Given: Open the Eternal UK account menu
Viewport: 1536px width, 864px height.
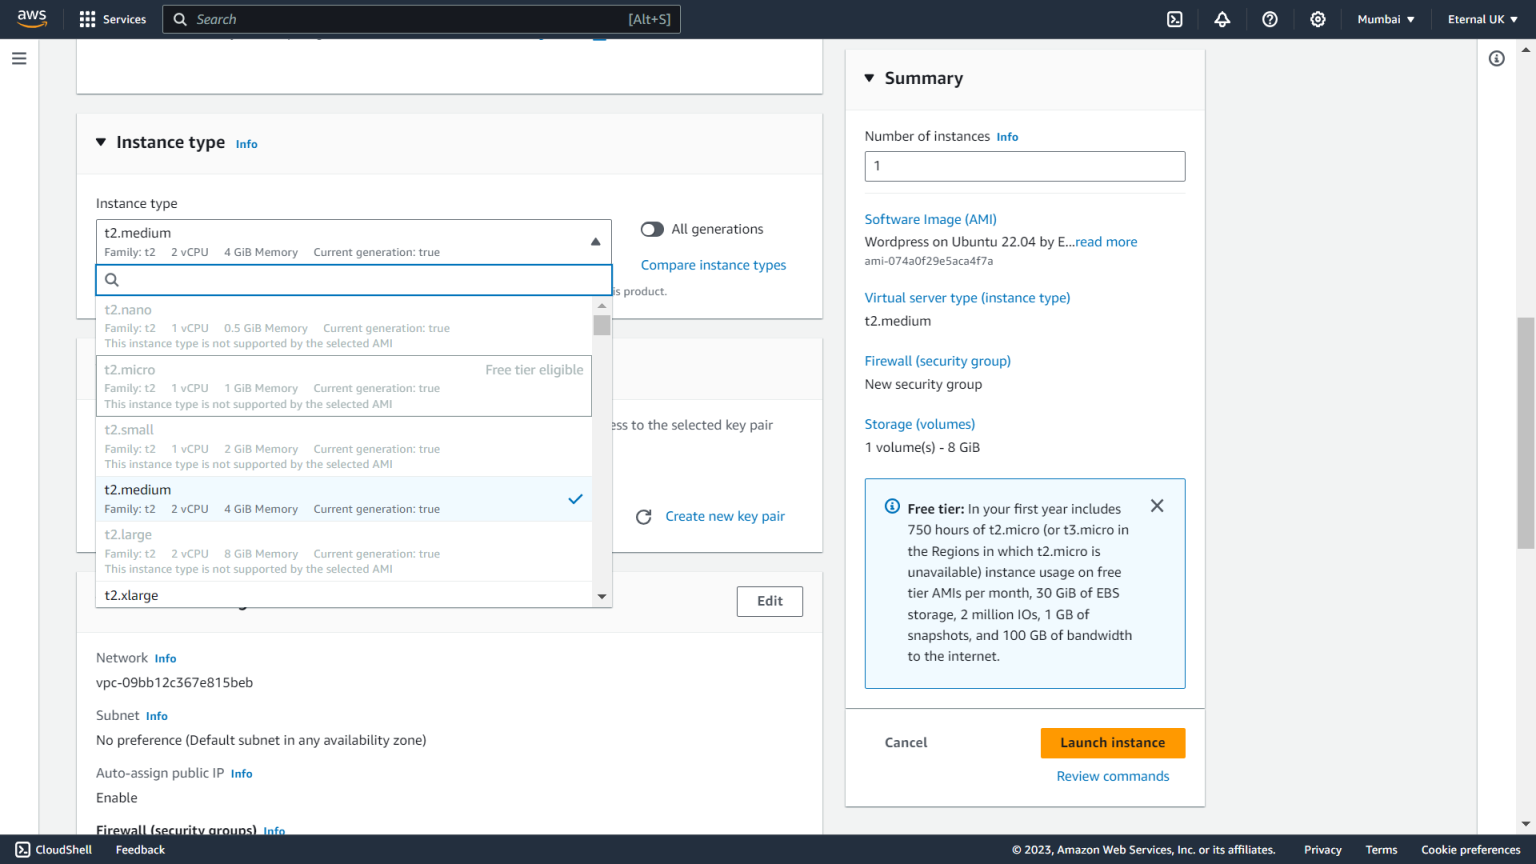Looking at the screenshot, I should click(x=1482, y=18).
